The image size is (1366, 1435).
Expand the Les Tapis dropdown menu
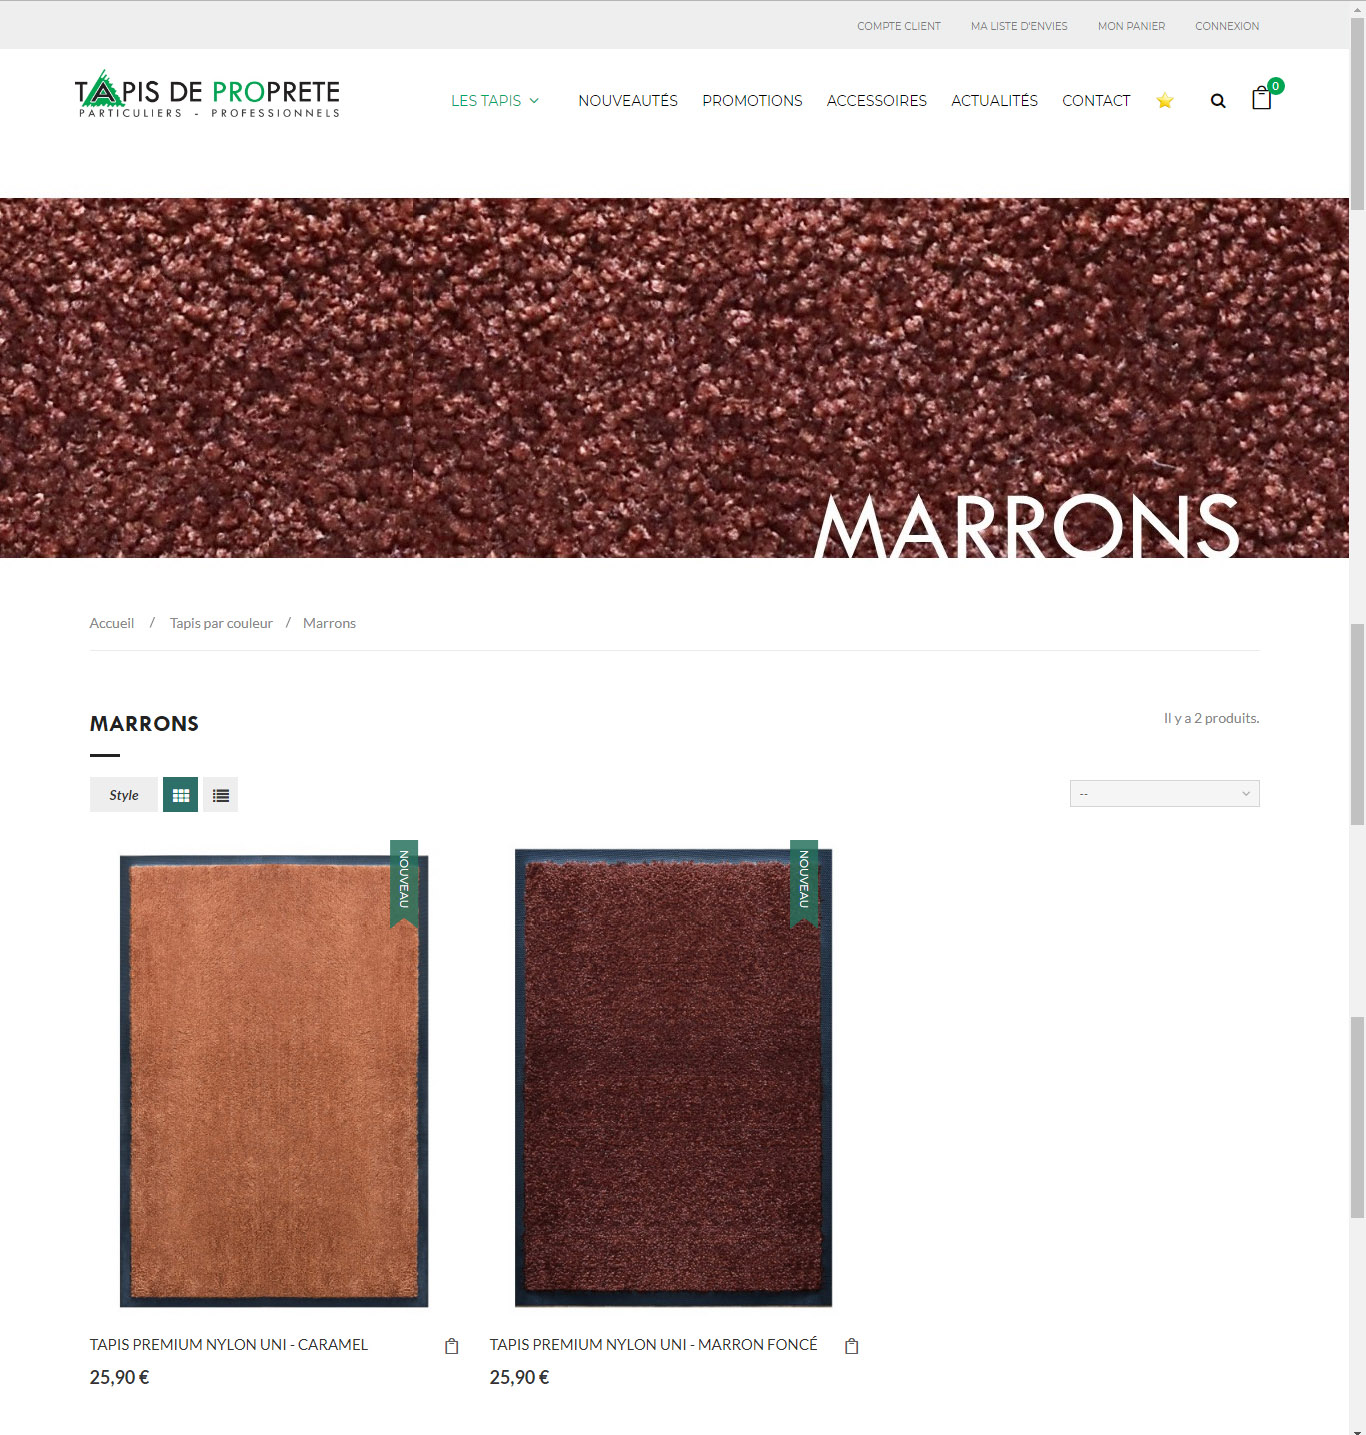coord(495,100)
